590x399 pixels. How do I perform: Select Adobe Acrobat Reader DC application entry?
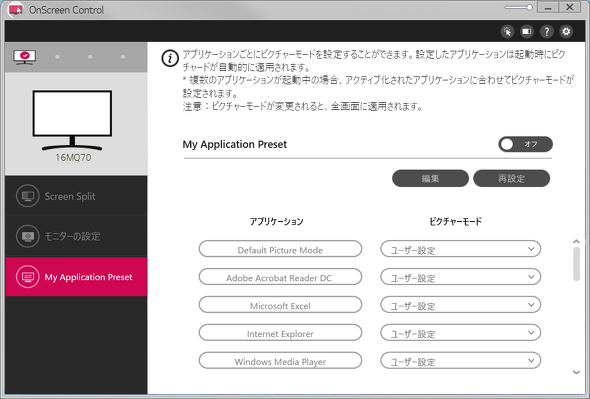280,277
